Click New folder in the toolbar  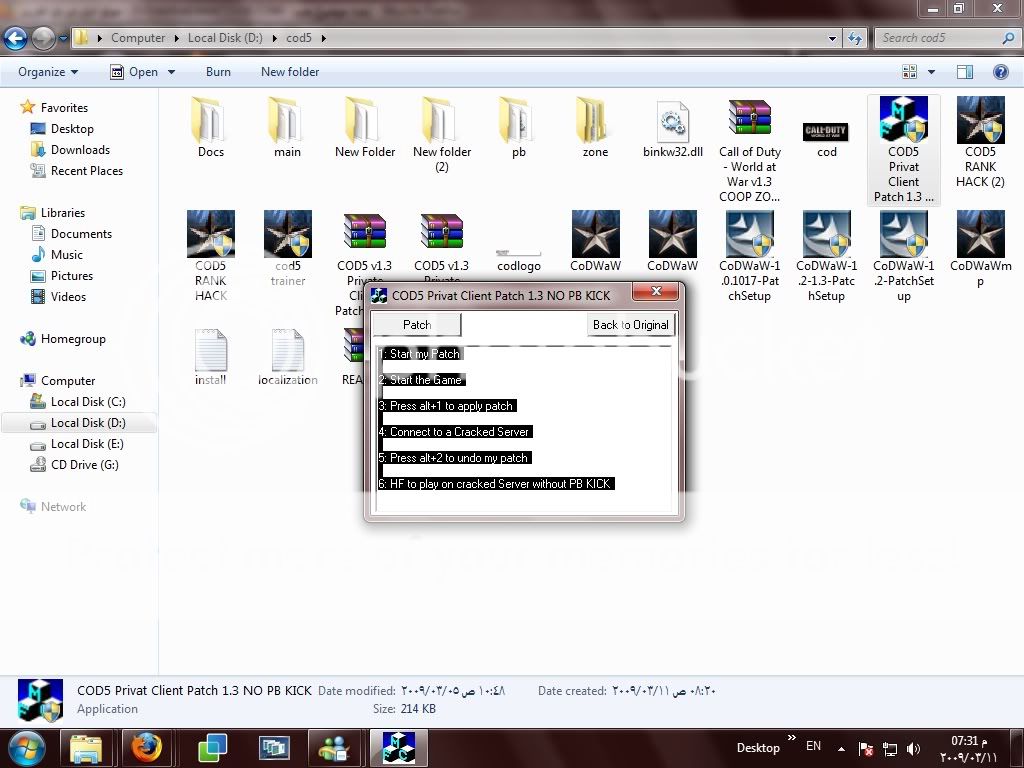tap(290, 72)
